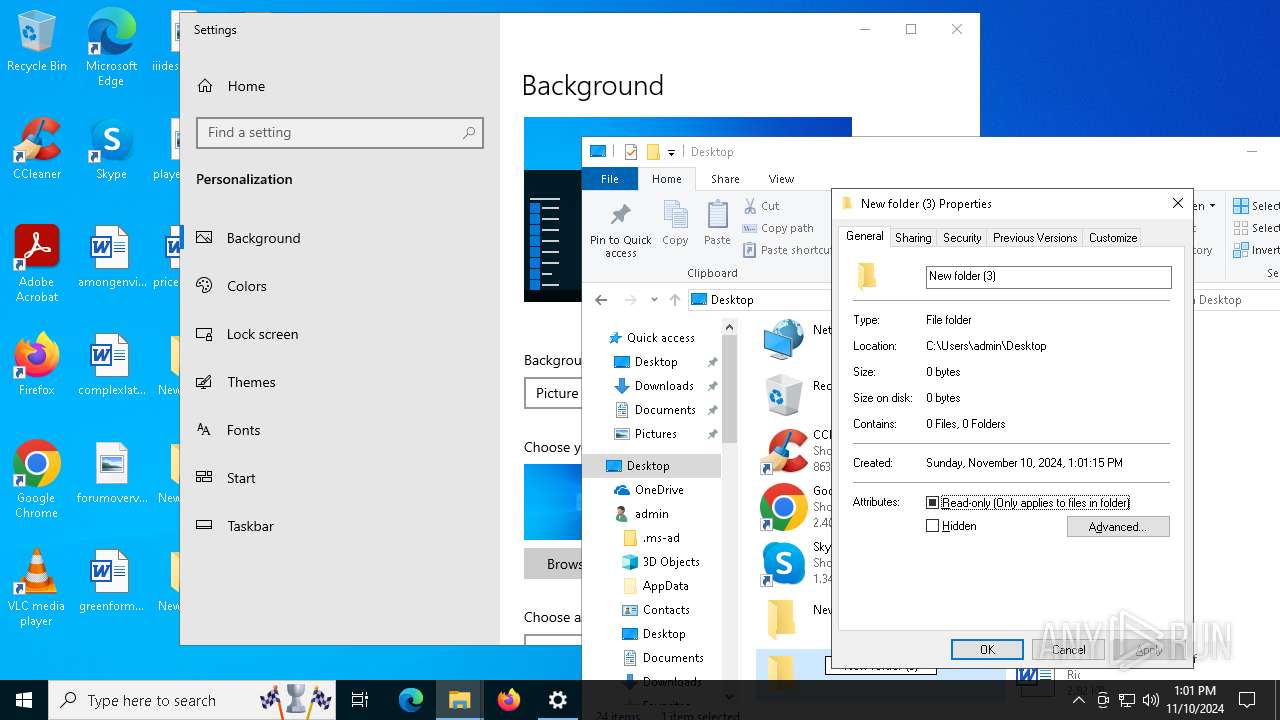Image resolution: width=1280 pixels, height=720 pixels.
Task: Toggle the Read-only attribute checkbox
Action: [933, 503]
